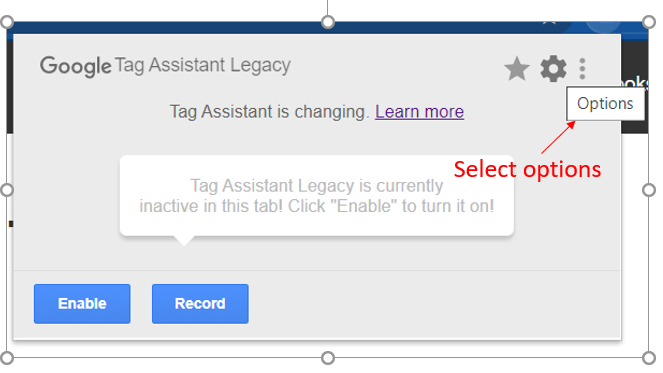The width and height of the screenshot is (663, 373).
Task: Click the blue Record button
Action: pos(200,304)
